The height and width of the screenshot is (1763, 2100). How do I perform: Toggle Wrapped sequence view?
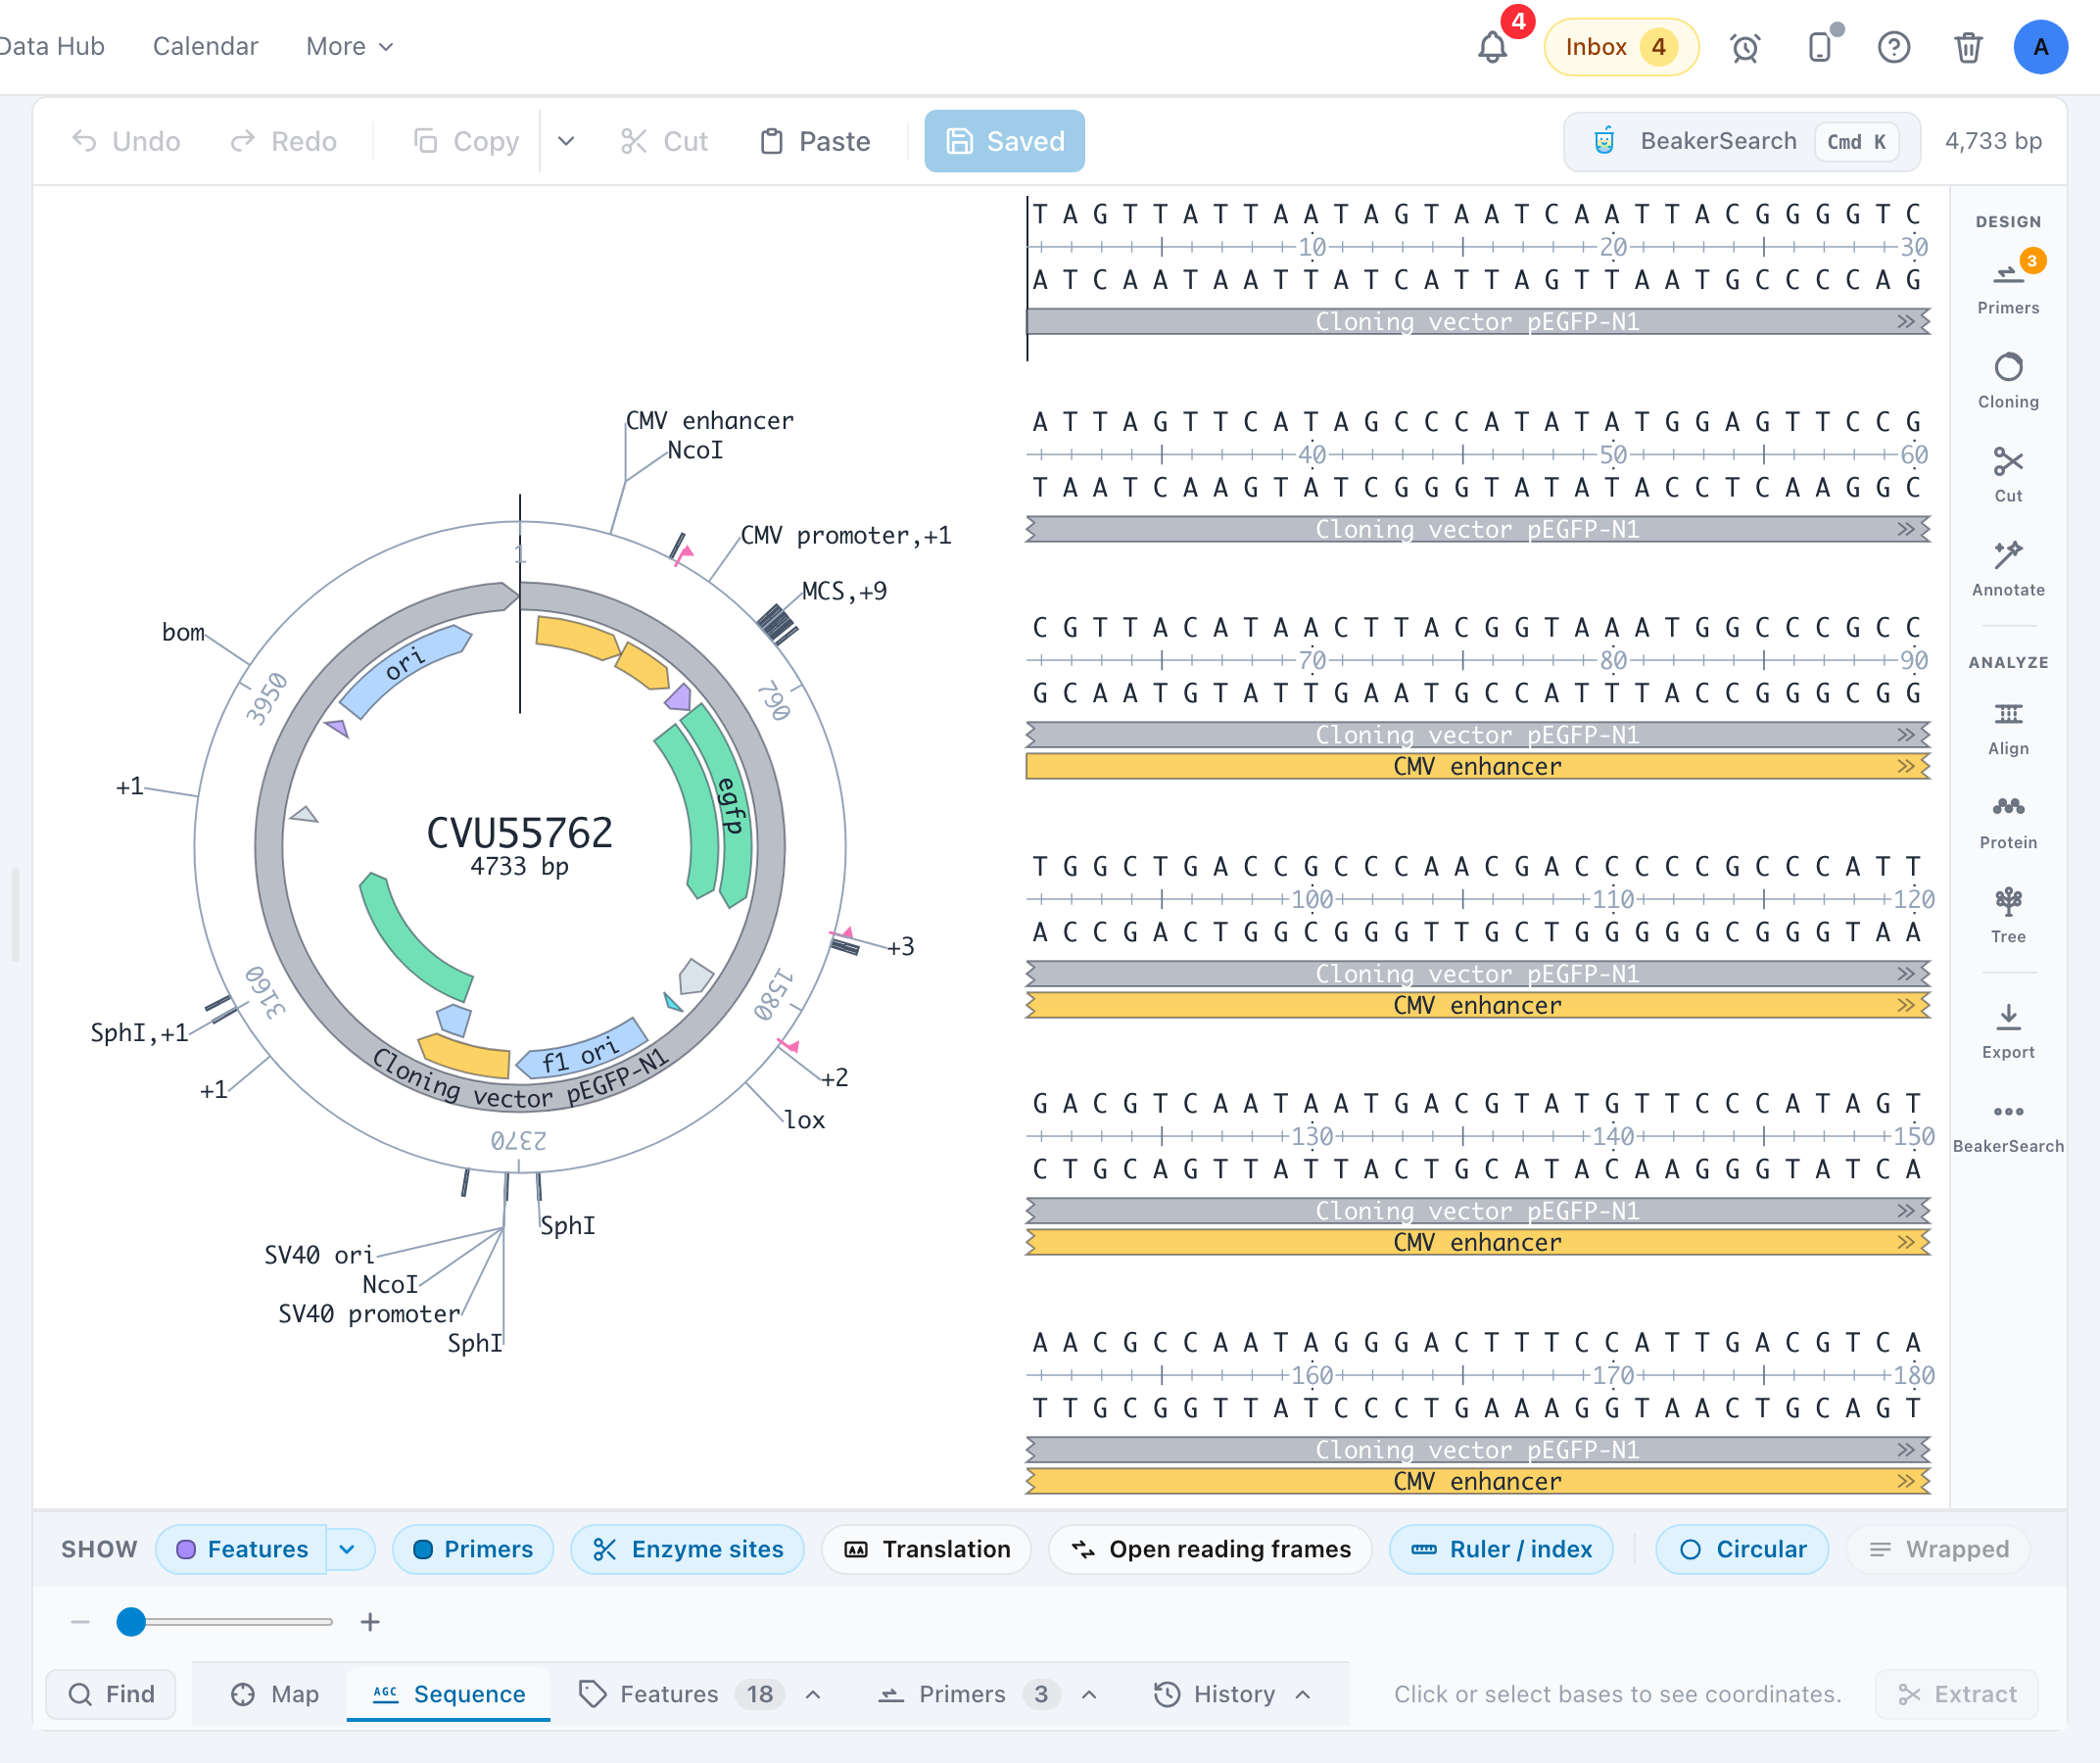[x=1938, y=1549]
